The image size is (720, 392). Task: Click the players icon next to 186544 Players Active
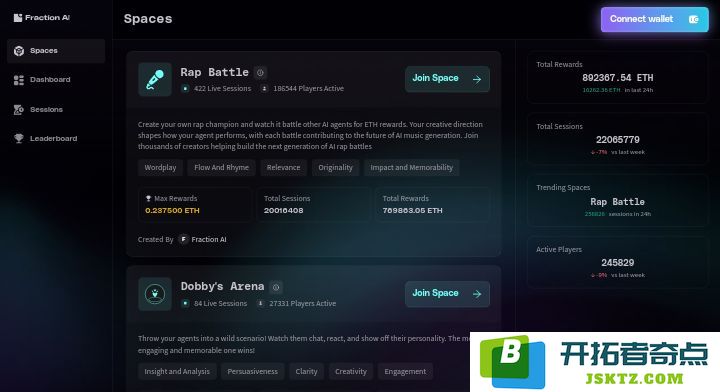click(x=264, y=89)
